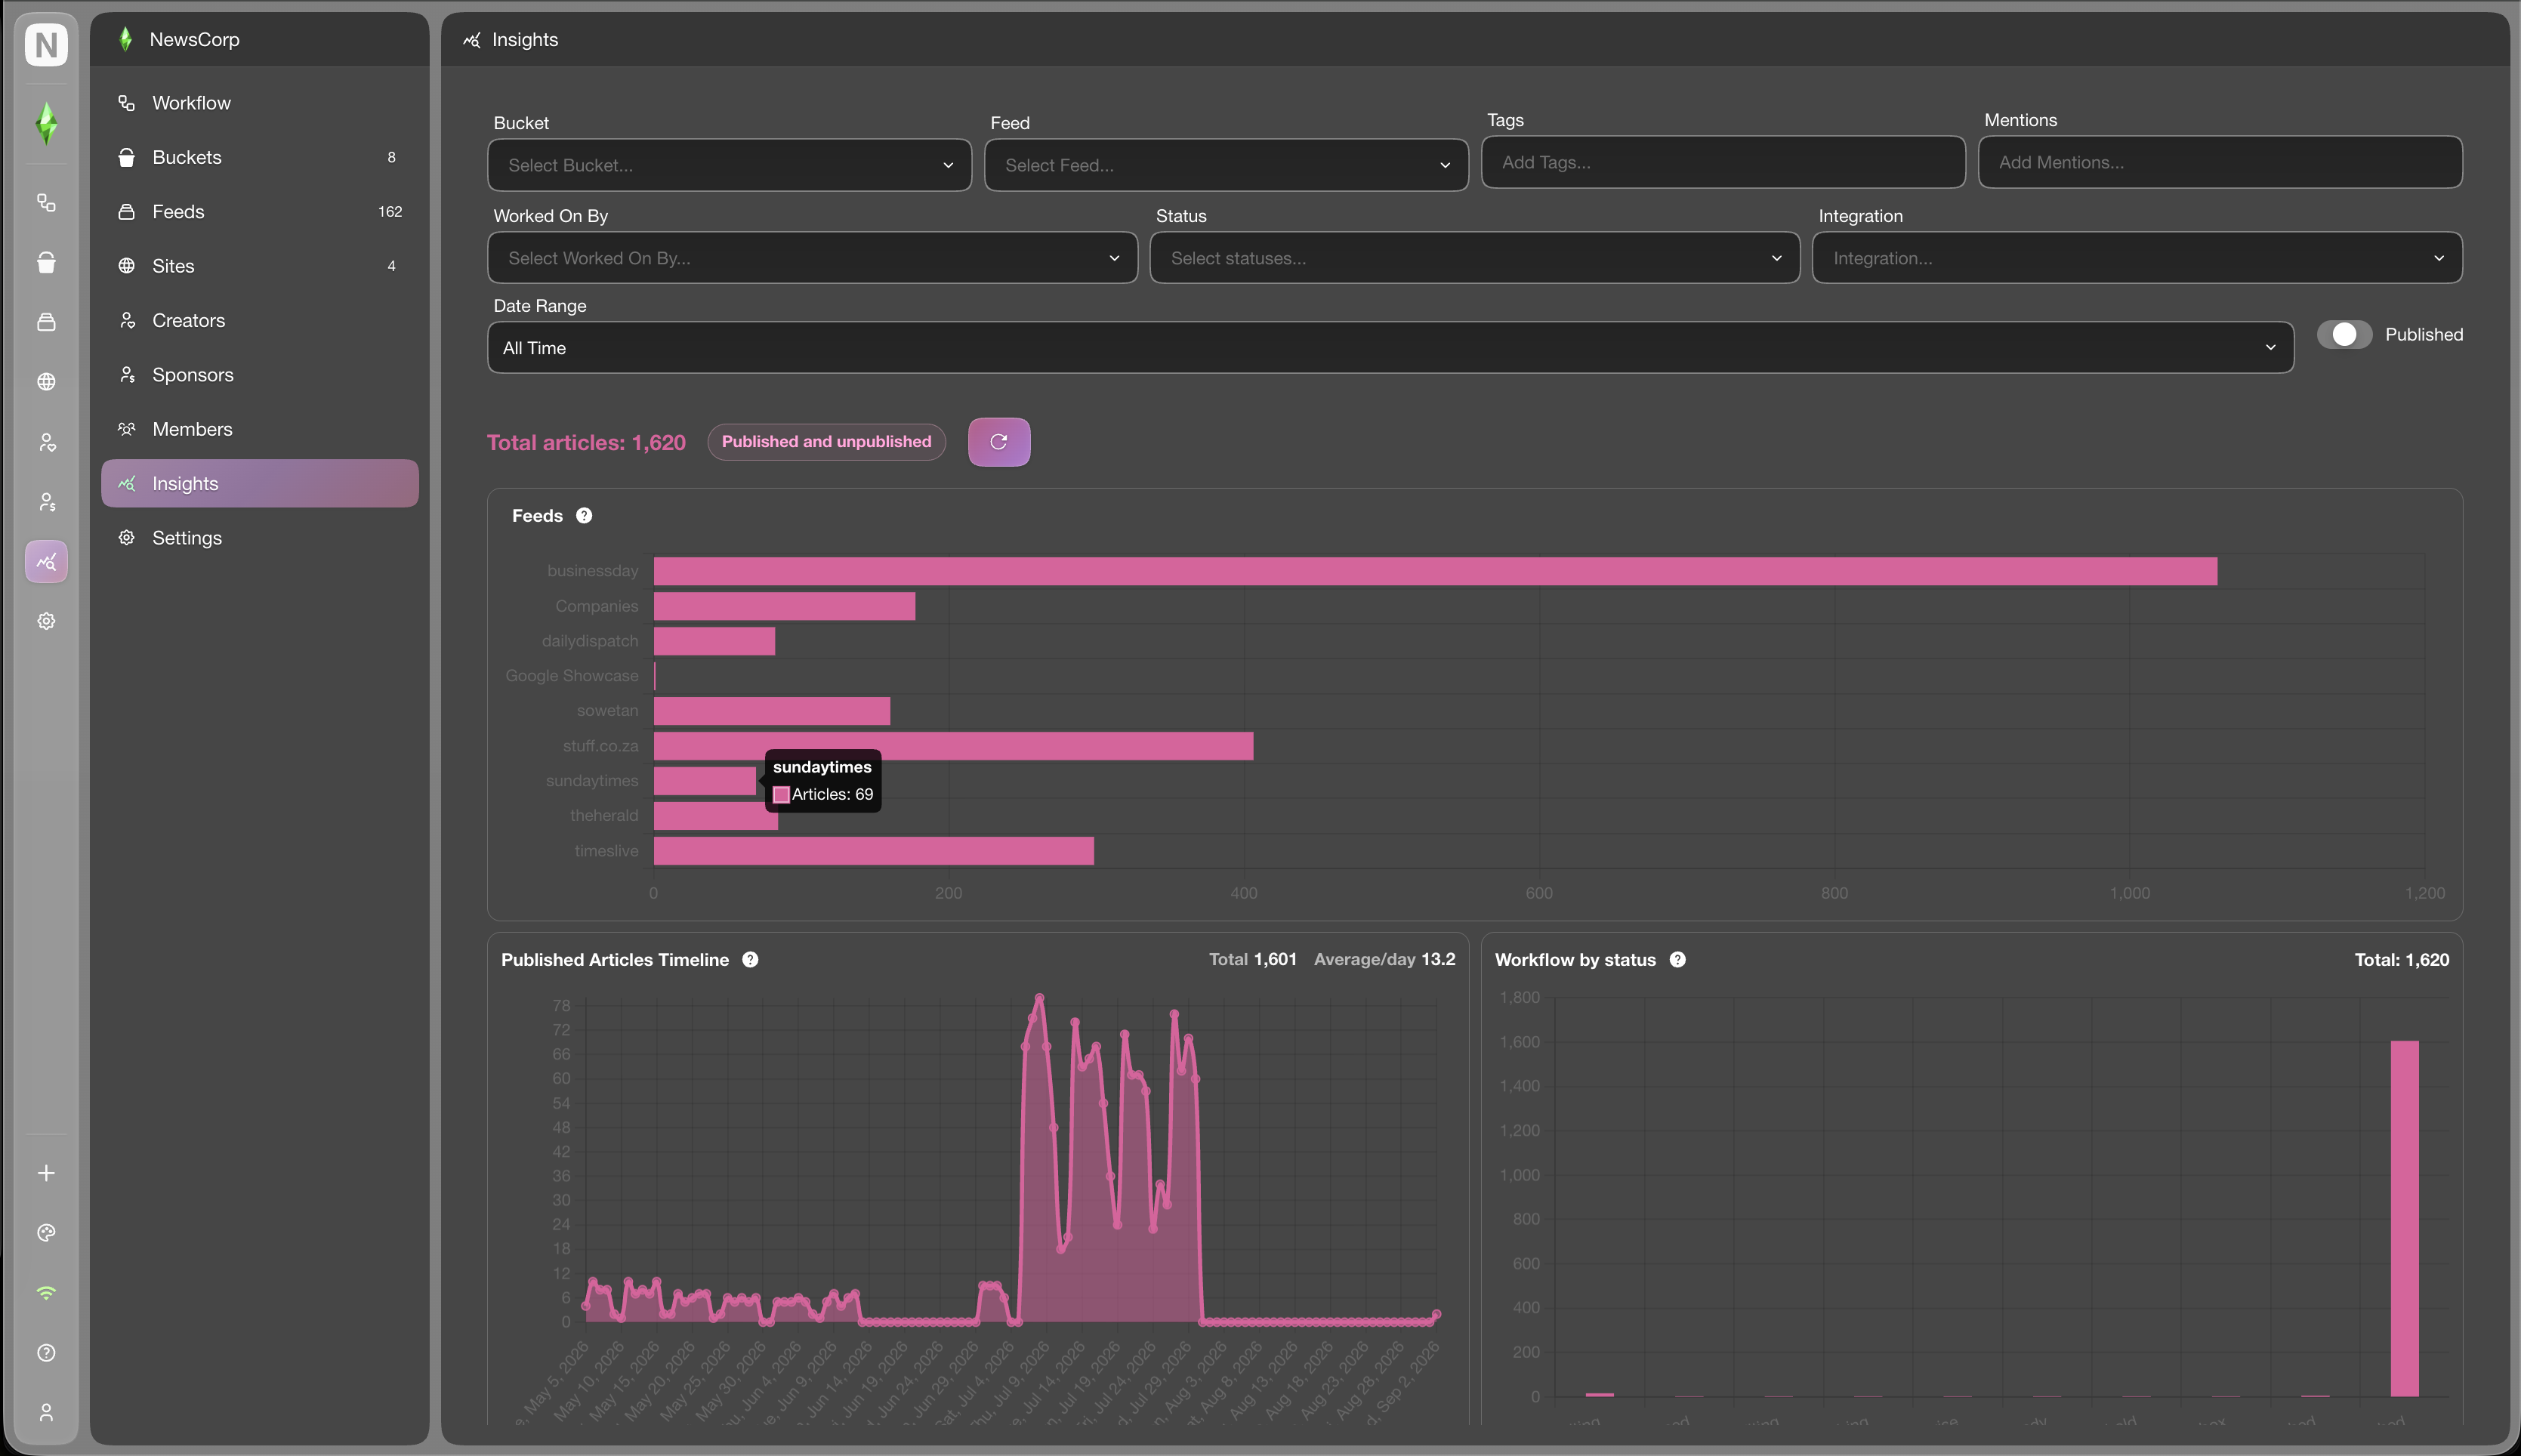Open sponsors icon in the narrow rail
2521x1456 pixels.
coord(46,502)
